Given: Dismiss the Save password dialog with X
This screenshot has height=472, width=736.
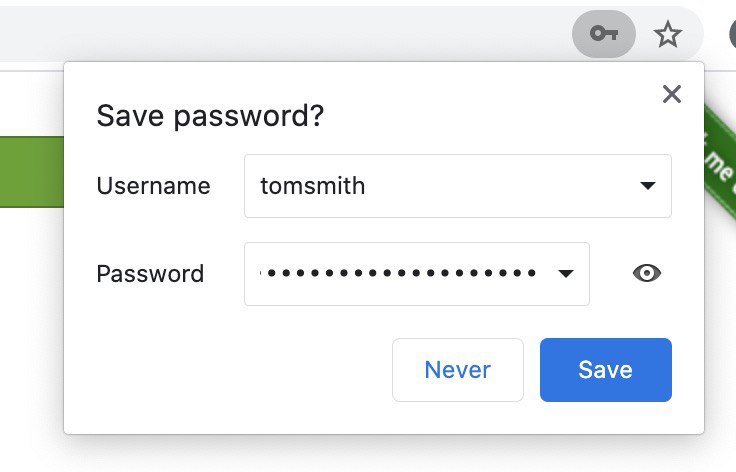Looking at the screenshot, I should coord(672,94).
